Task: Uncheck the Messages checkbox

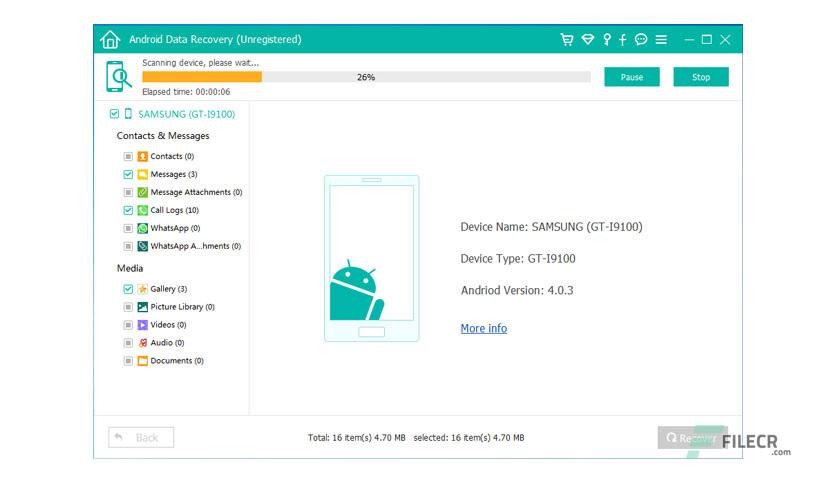Action: (128, 174)
